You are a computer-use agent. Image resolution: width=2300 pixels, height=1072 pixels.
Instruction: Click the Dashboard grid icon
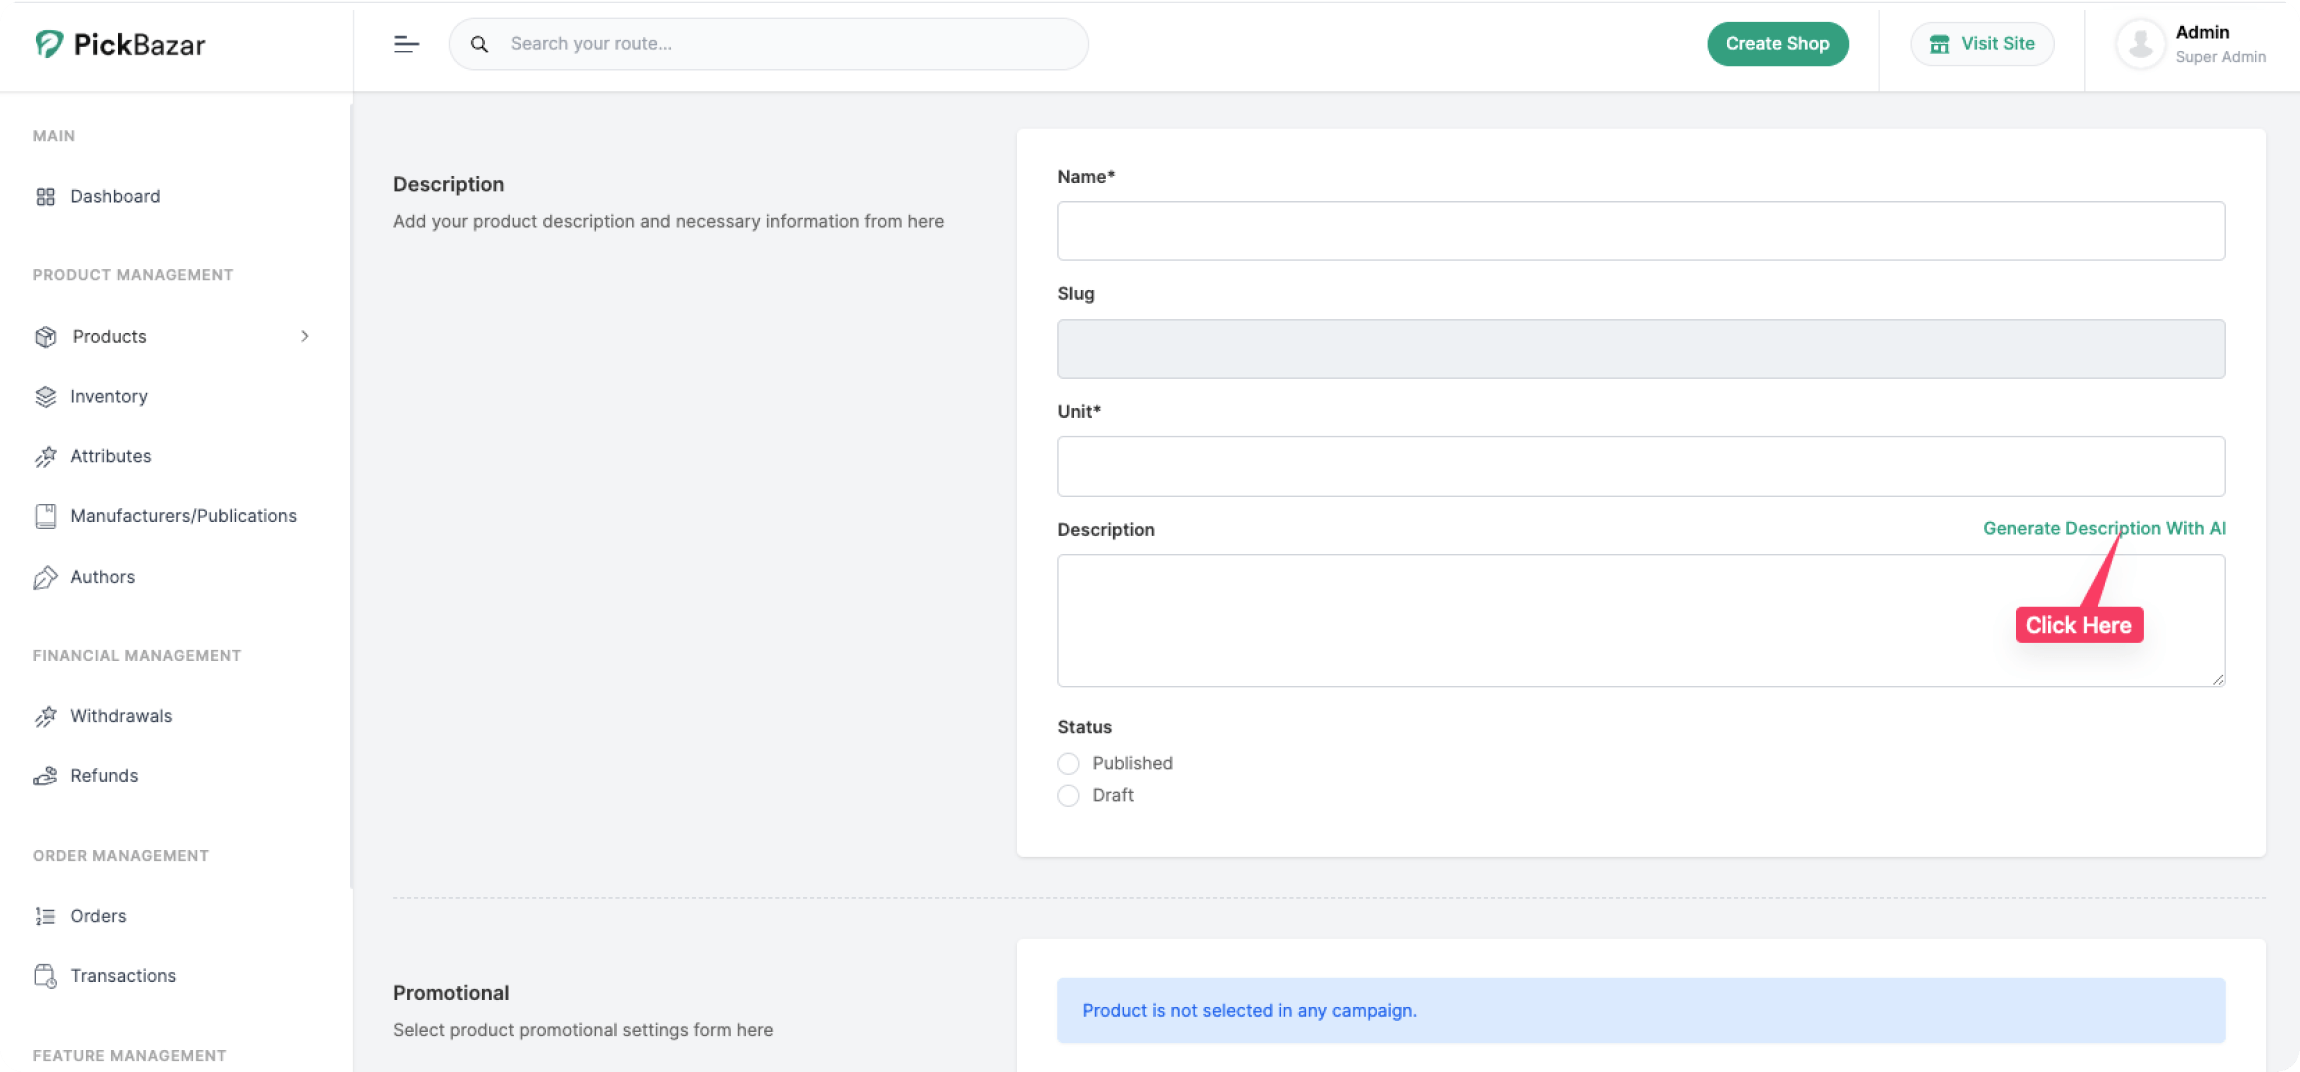click(x=45, y=197)
